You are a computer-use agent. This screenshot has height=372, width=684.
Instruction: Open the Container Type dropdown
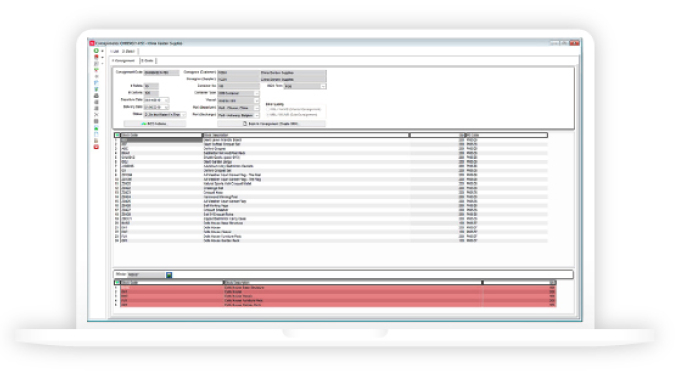click(x=256, y=93)
